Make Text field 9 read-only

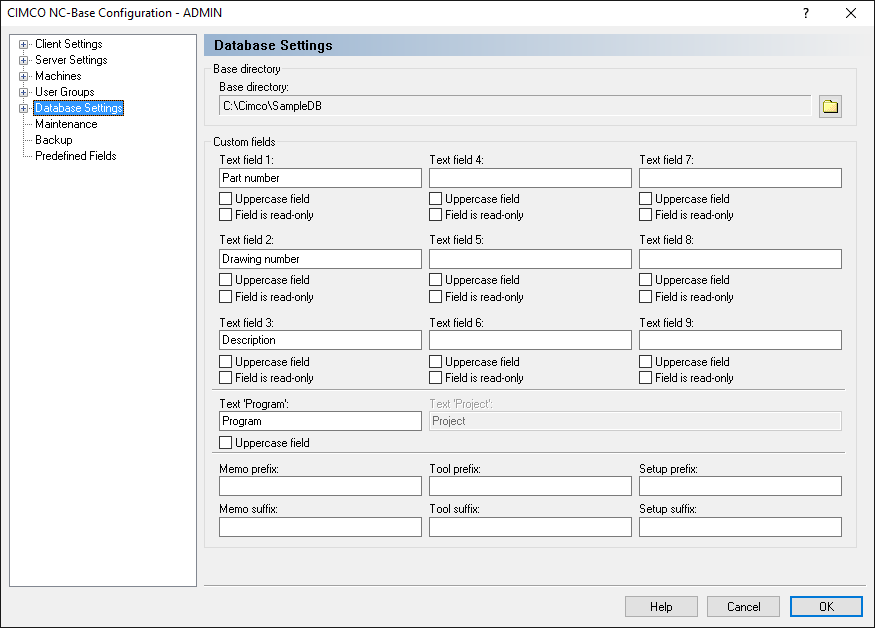pyautogui.click(x=645, y=378)
